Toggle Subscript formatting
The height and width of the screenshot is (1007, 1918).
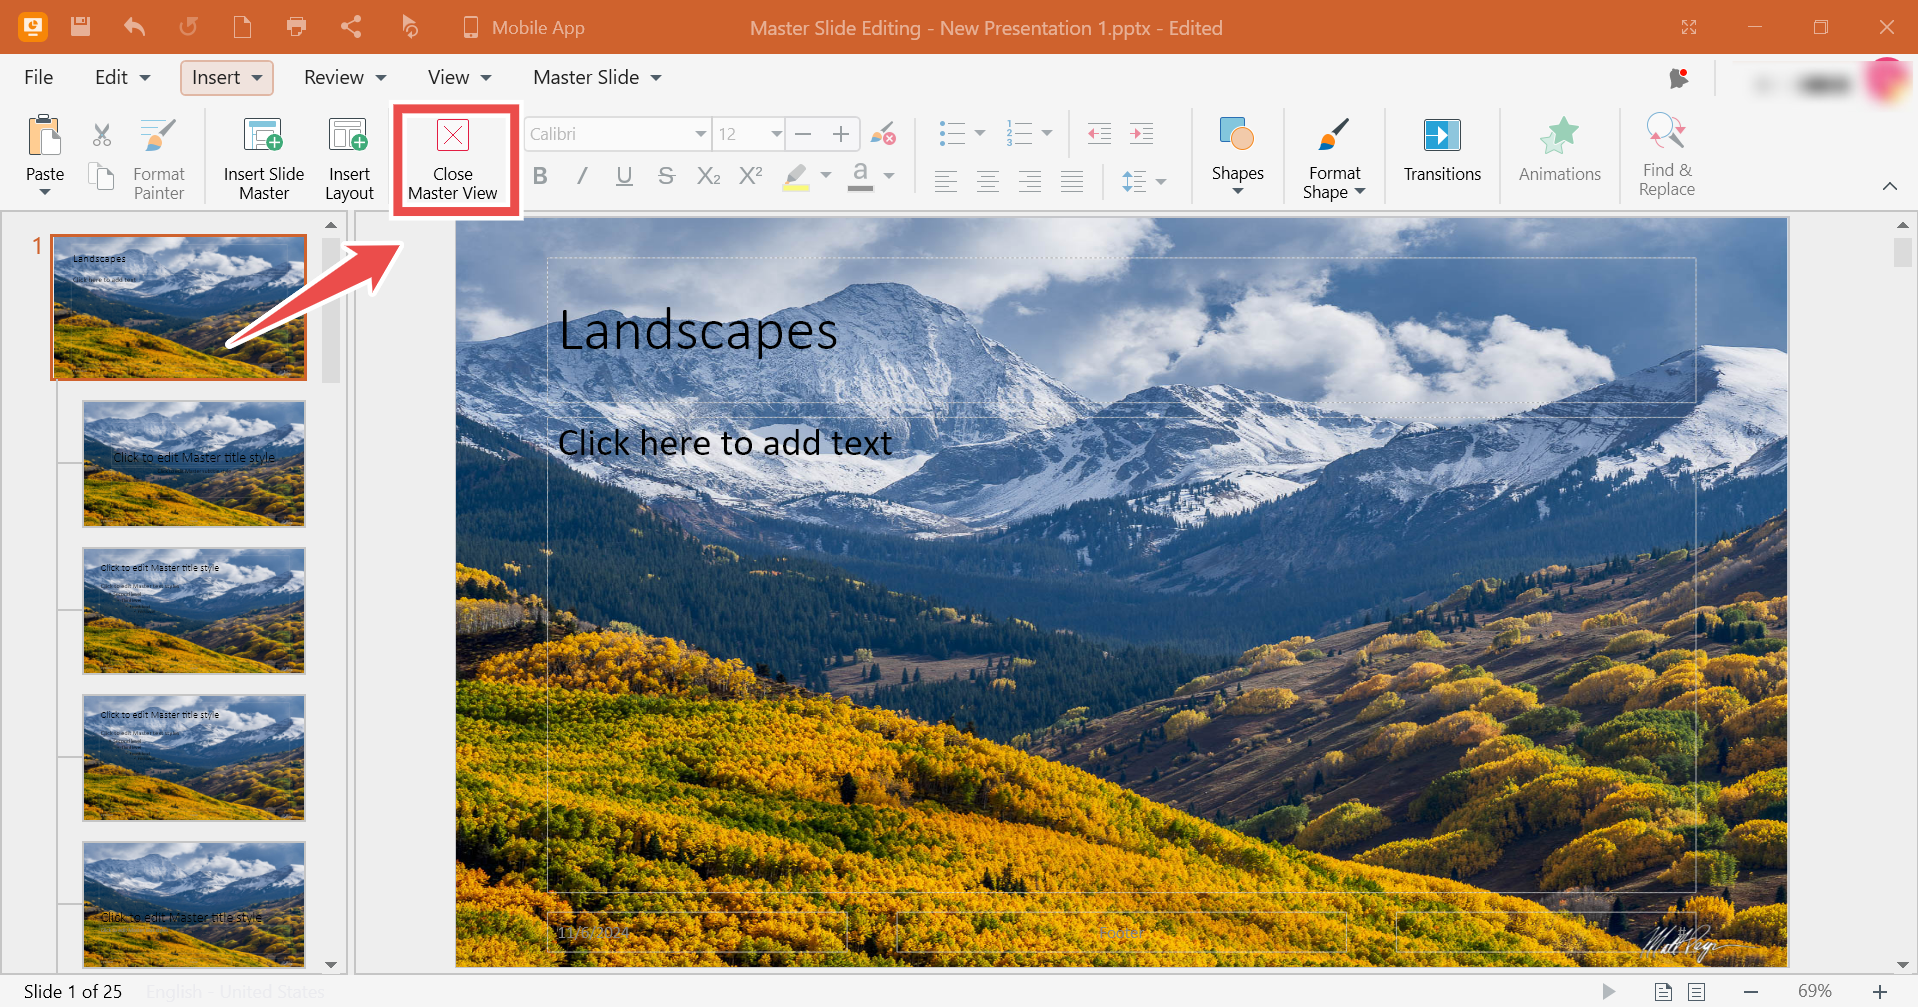point(708,177)
